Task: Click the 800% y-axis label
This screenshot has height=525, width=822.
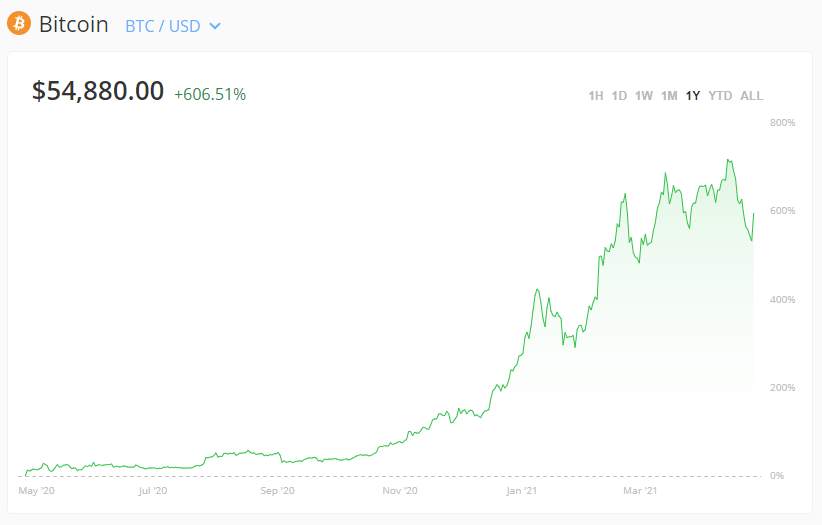Action: (782, 123)
